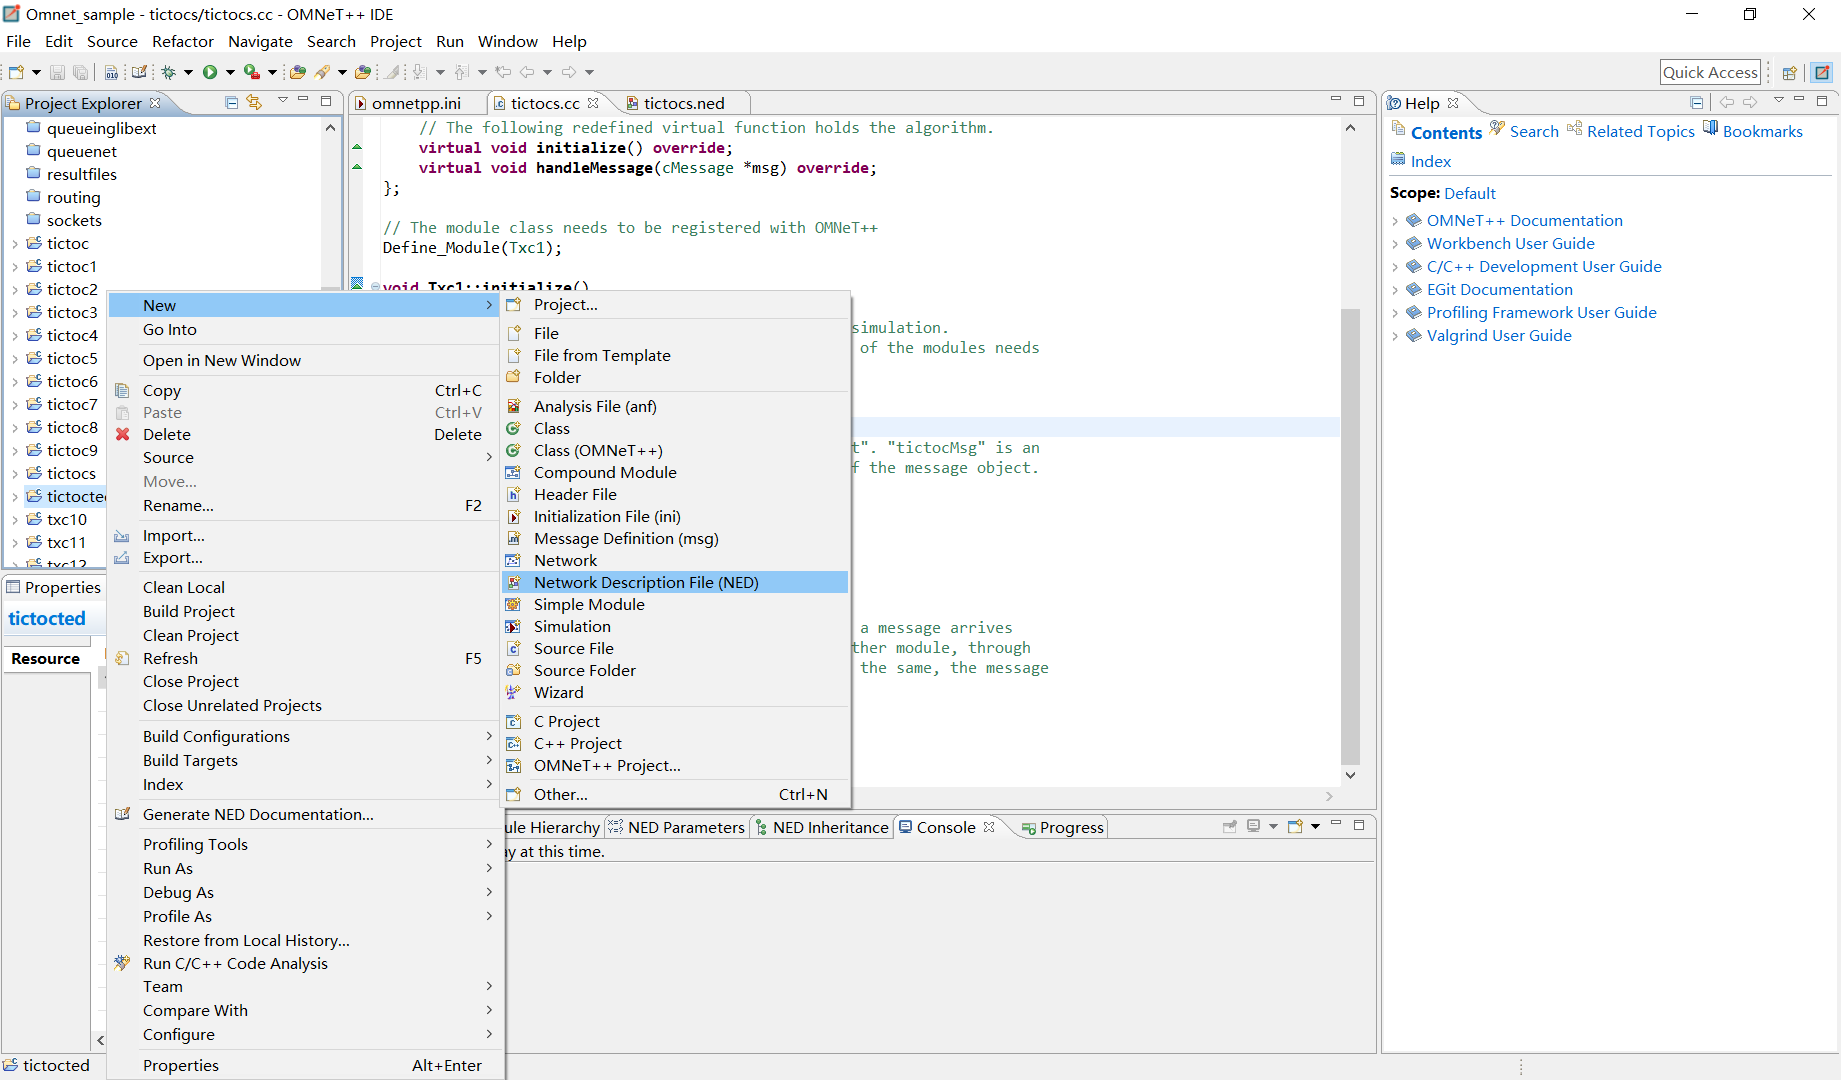The height and width of the screenshot is (1080, 1841).
Task: Click Properties in context menu
Action: (x=305, y=1065)
